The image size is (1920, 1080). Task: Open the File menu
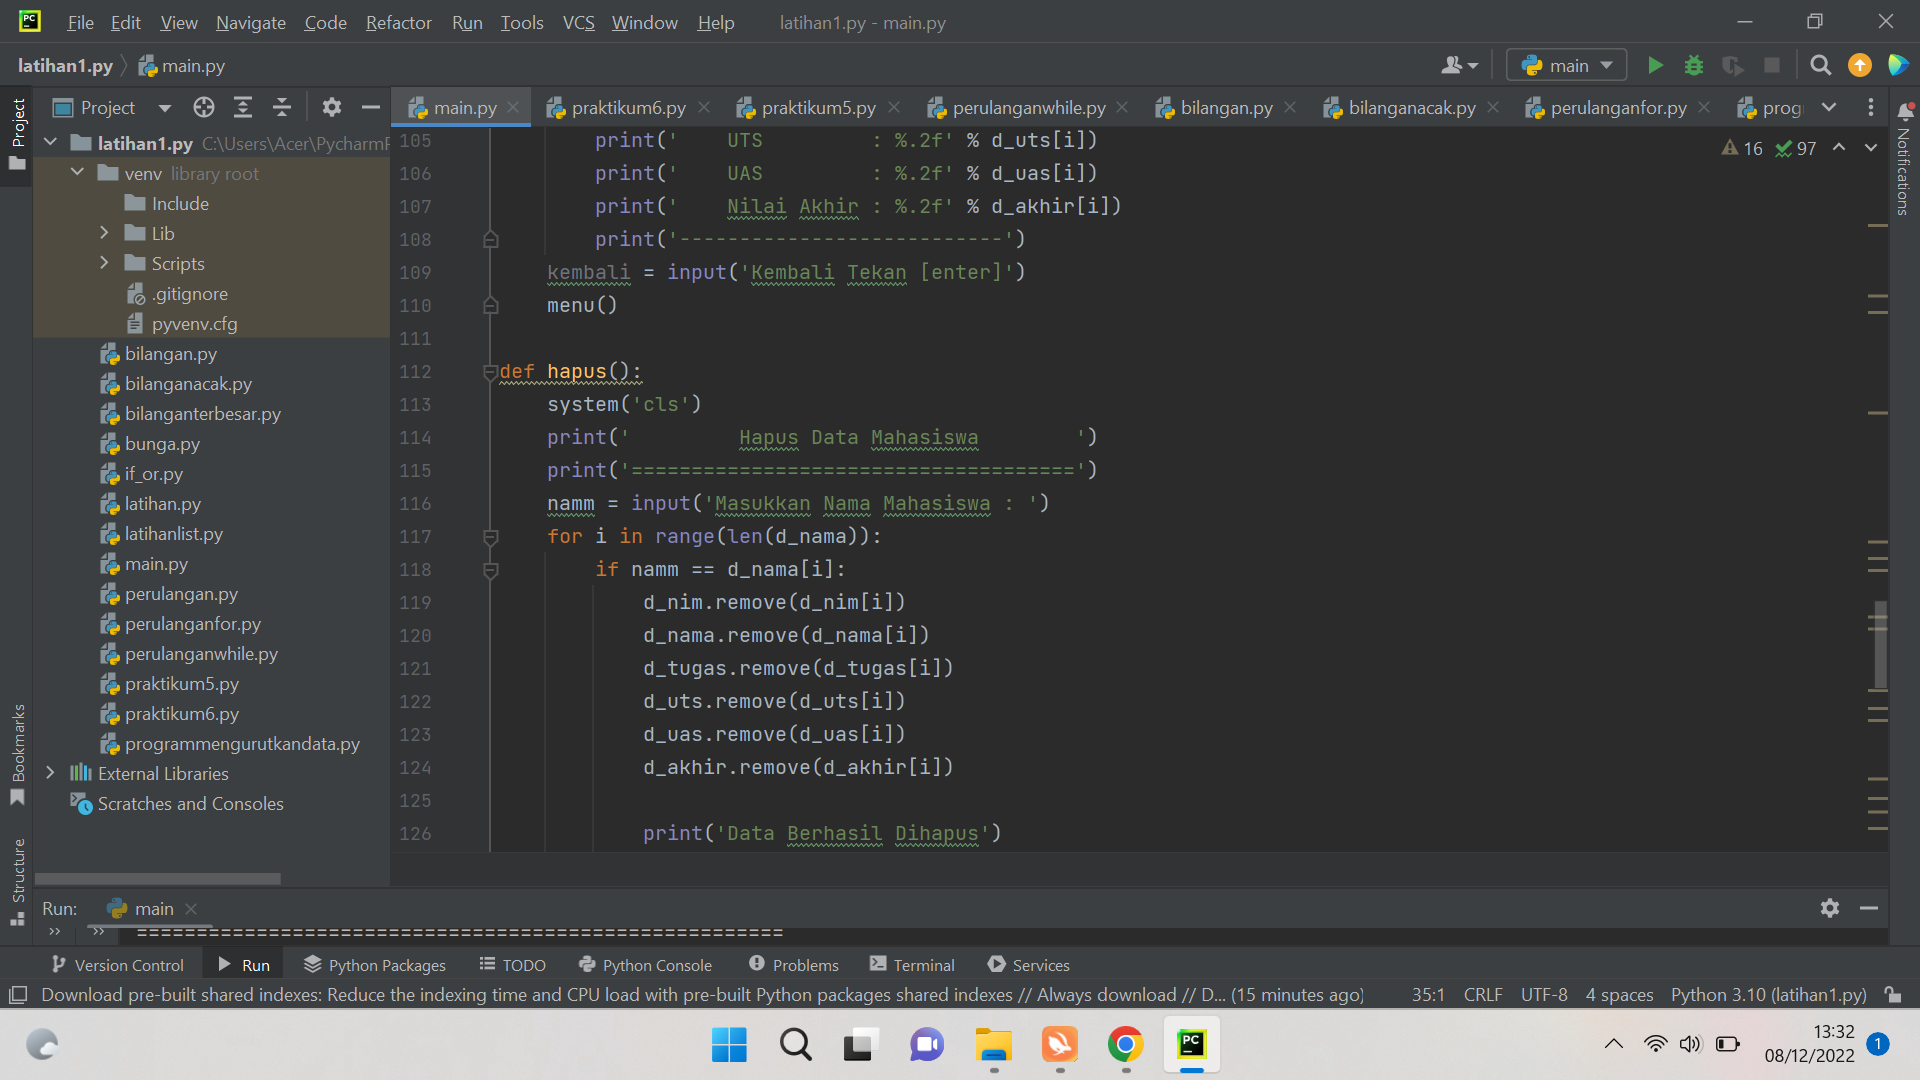80,22
